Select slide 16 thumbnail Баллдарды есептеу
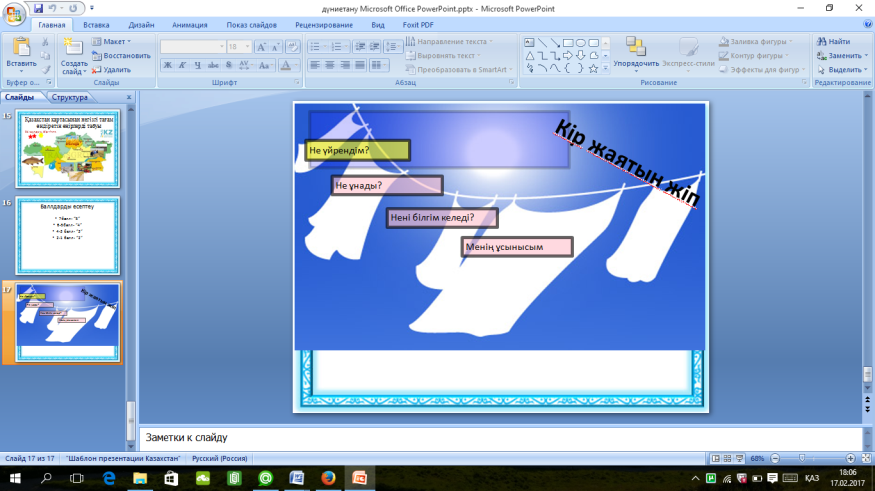 click(x=68, y=235)
